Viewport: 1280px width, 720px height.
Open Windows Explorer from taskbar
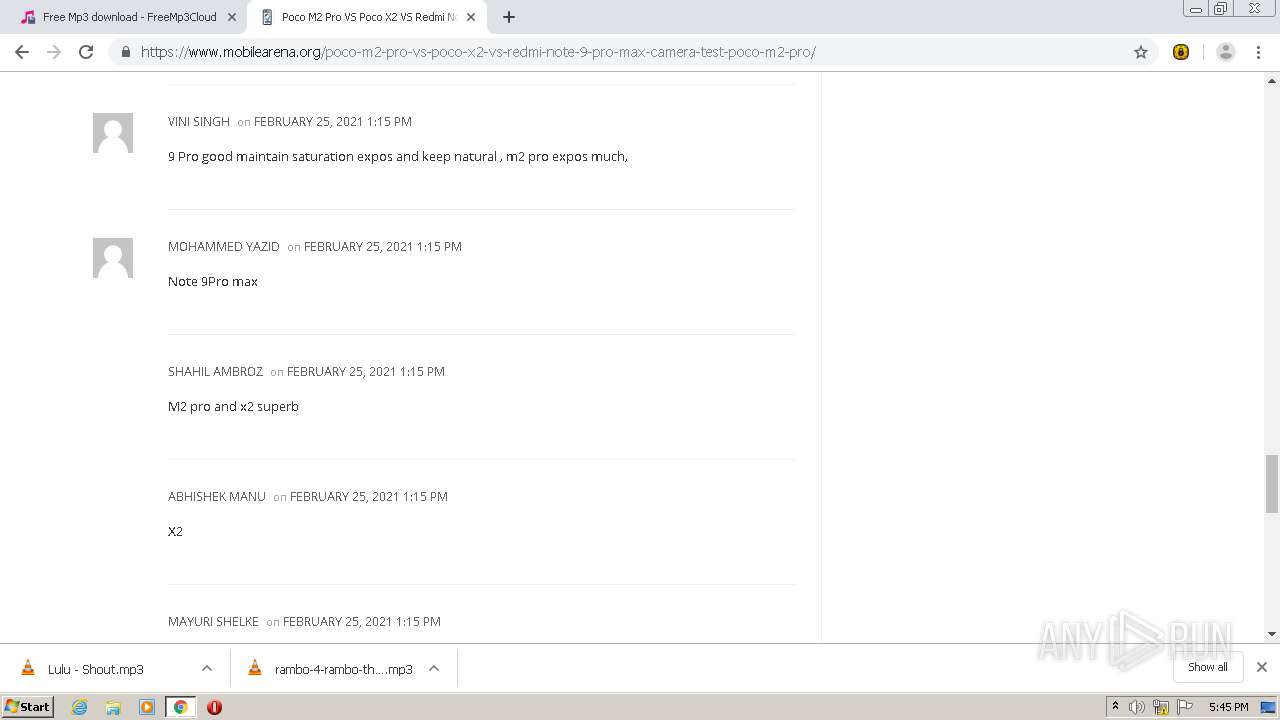tap(113, 707)
